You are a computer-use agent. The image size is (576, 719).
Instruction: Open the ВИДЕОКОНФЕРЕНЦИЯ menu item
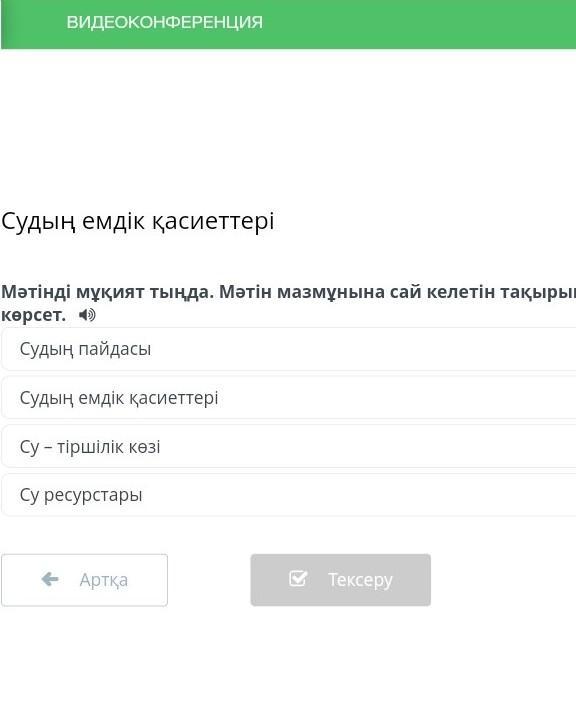[x=164, y=22]
